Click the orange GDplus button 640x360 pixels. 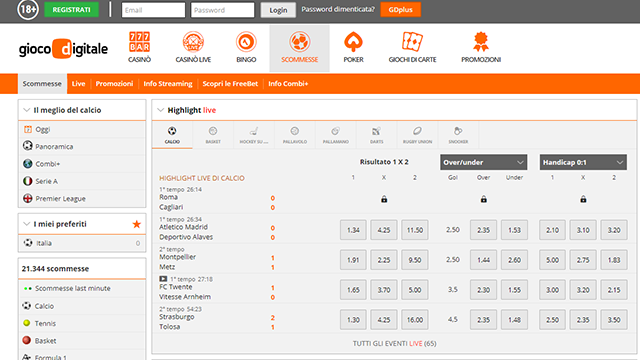pos(400,9)
